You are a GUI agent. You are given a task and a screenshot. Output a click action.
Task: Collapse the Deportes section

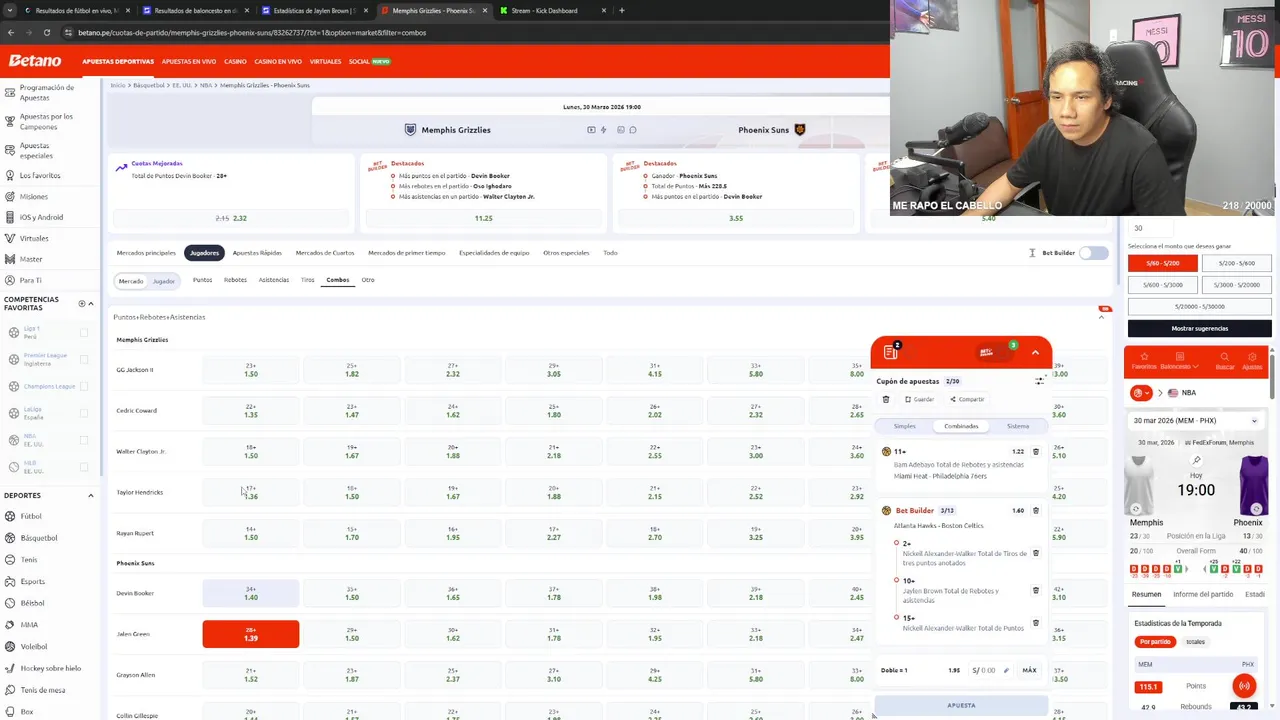91,496
